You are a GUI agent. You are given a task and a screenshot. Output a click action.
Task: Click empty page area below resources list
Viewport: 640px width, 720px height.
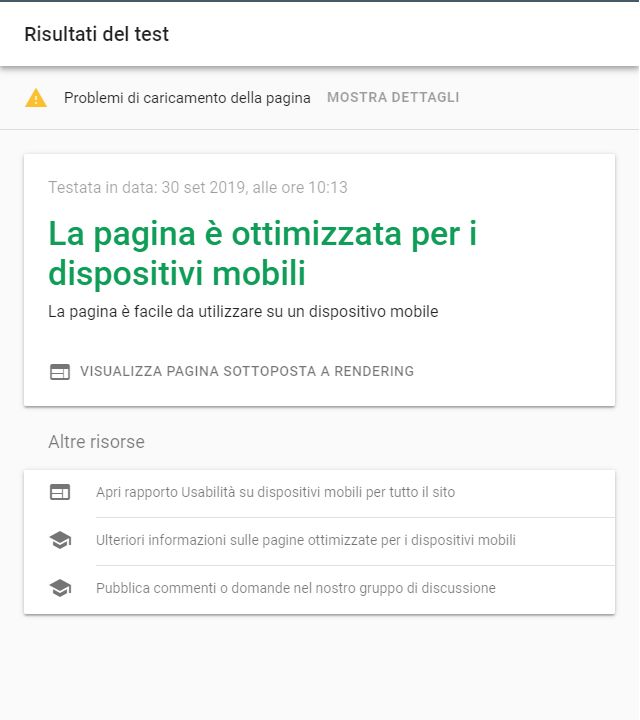click(320, 666)
